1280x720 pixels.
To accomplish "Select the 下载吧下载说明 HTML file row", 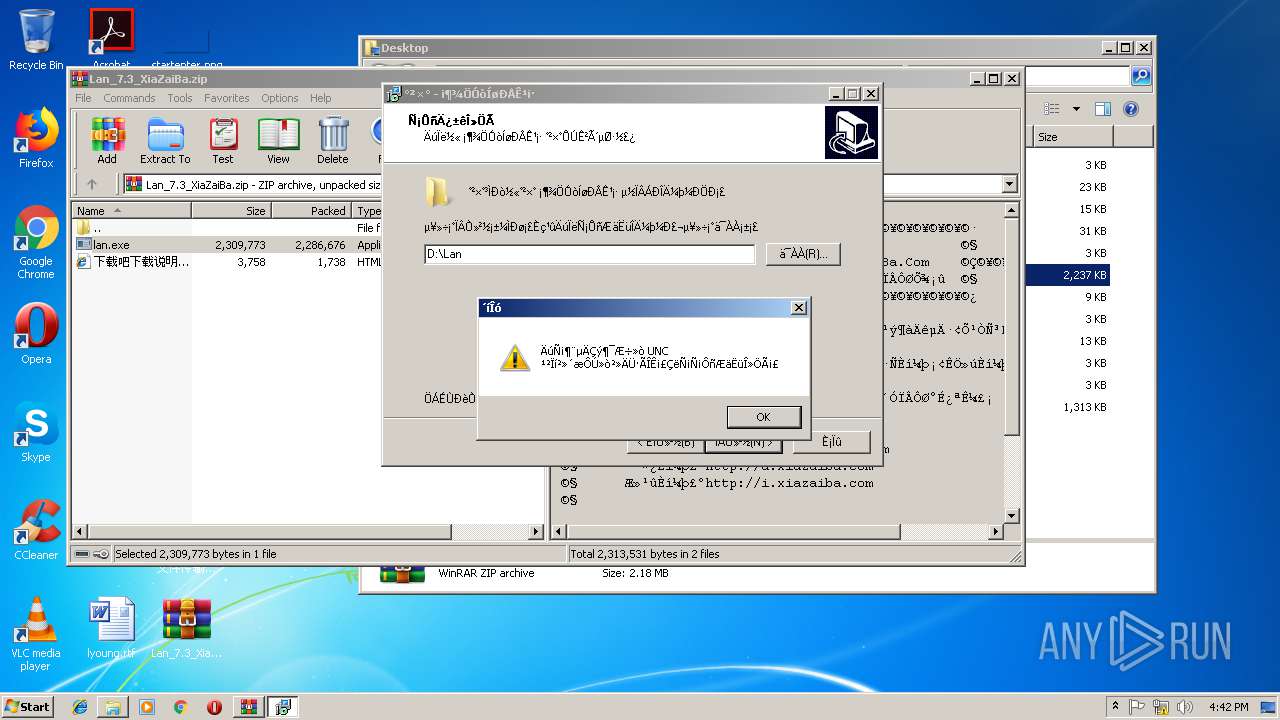I will click(227, 262).
